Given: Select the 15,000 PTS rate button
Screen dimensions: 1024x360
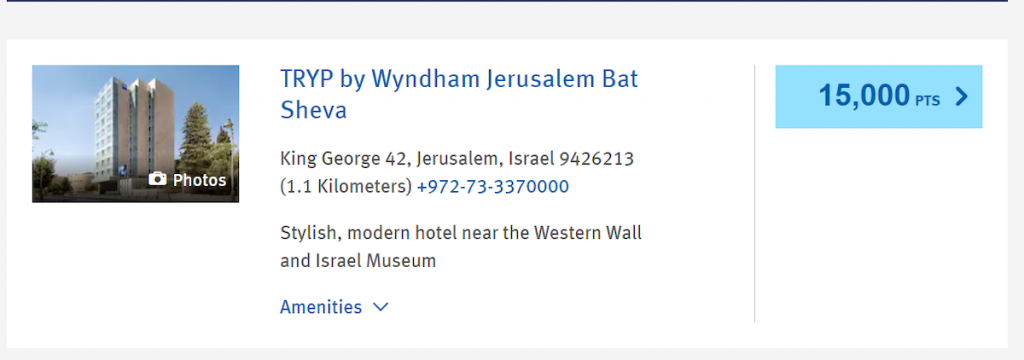Looking at the screenshot, I should click(878, 97).
